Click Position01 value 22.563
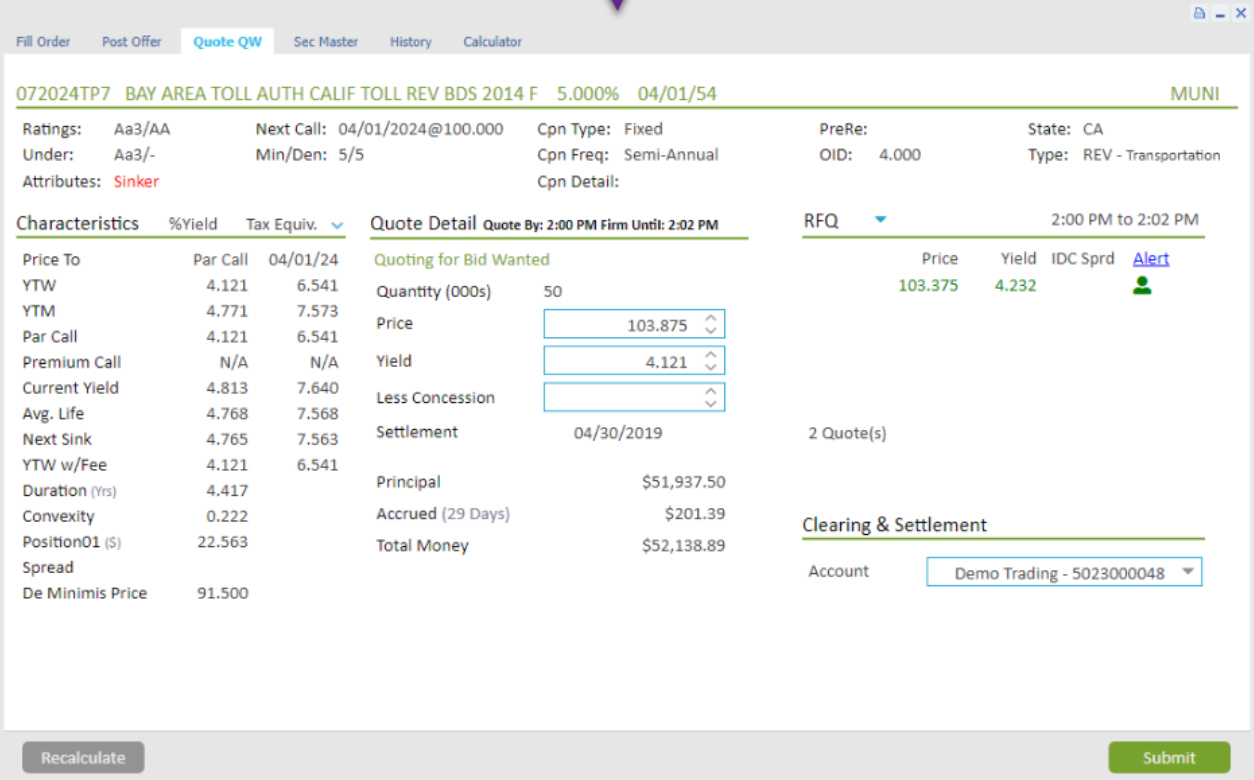The width and height of the screenshot is (1254, 780). tap(222, 542)
